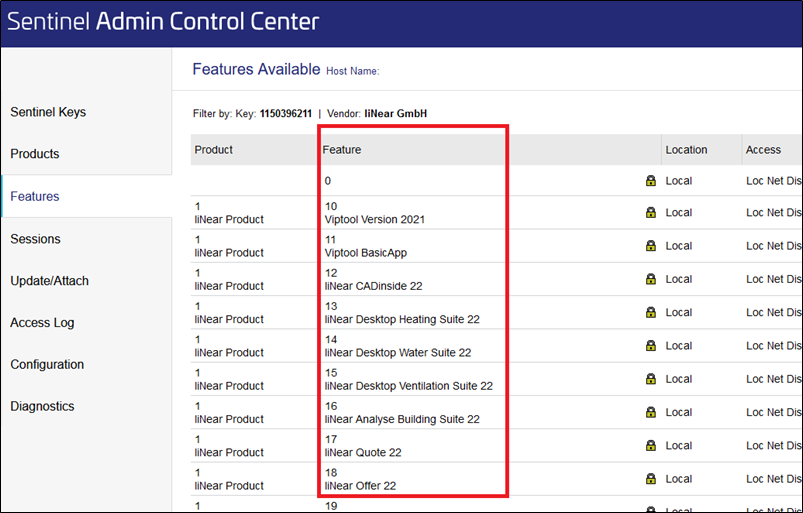Click the Location column header
The width and height of the screenshot is (803, 513).
(x=686, y=149)
